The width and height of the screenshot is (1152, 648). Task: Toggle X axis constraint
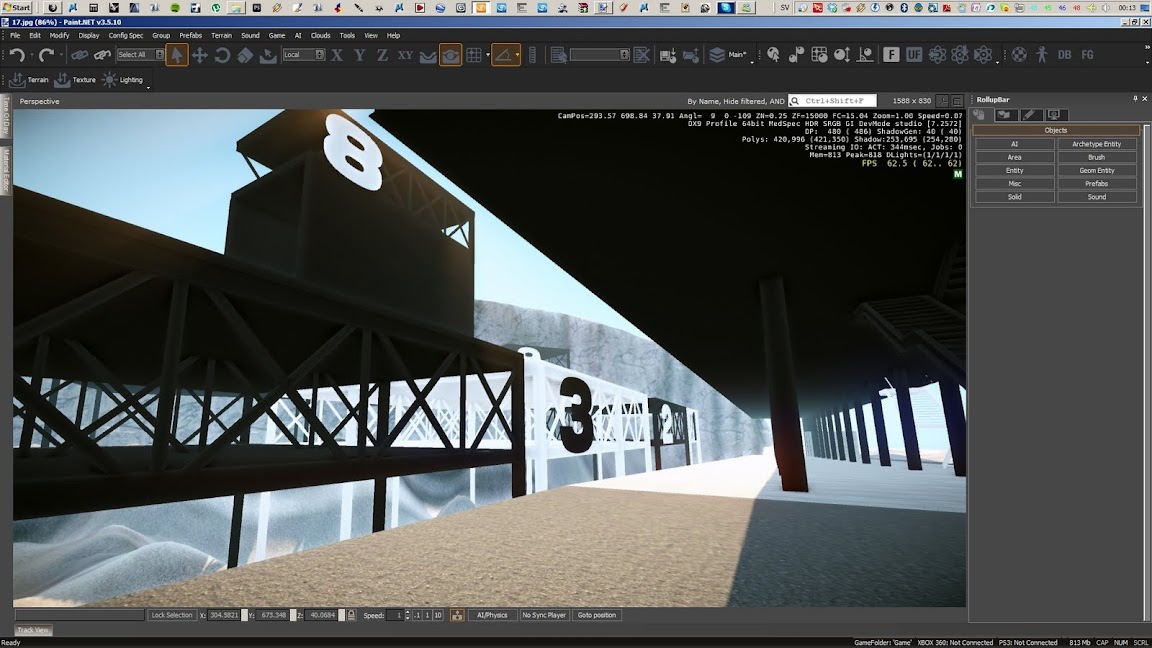pos(336,55)
